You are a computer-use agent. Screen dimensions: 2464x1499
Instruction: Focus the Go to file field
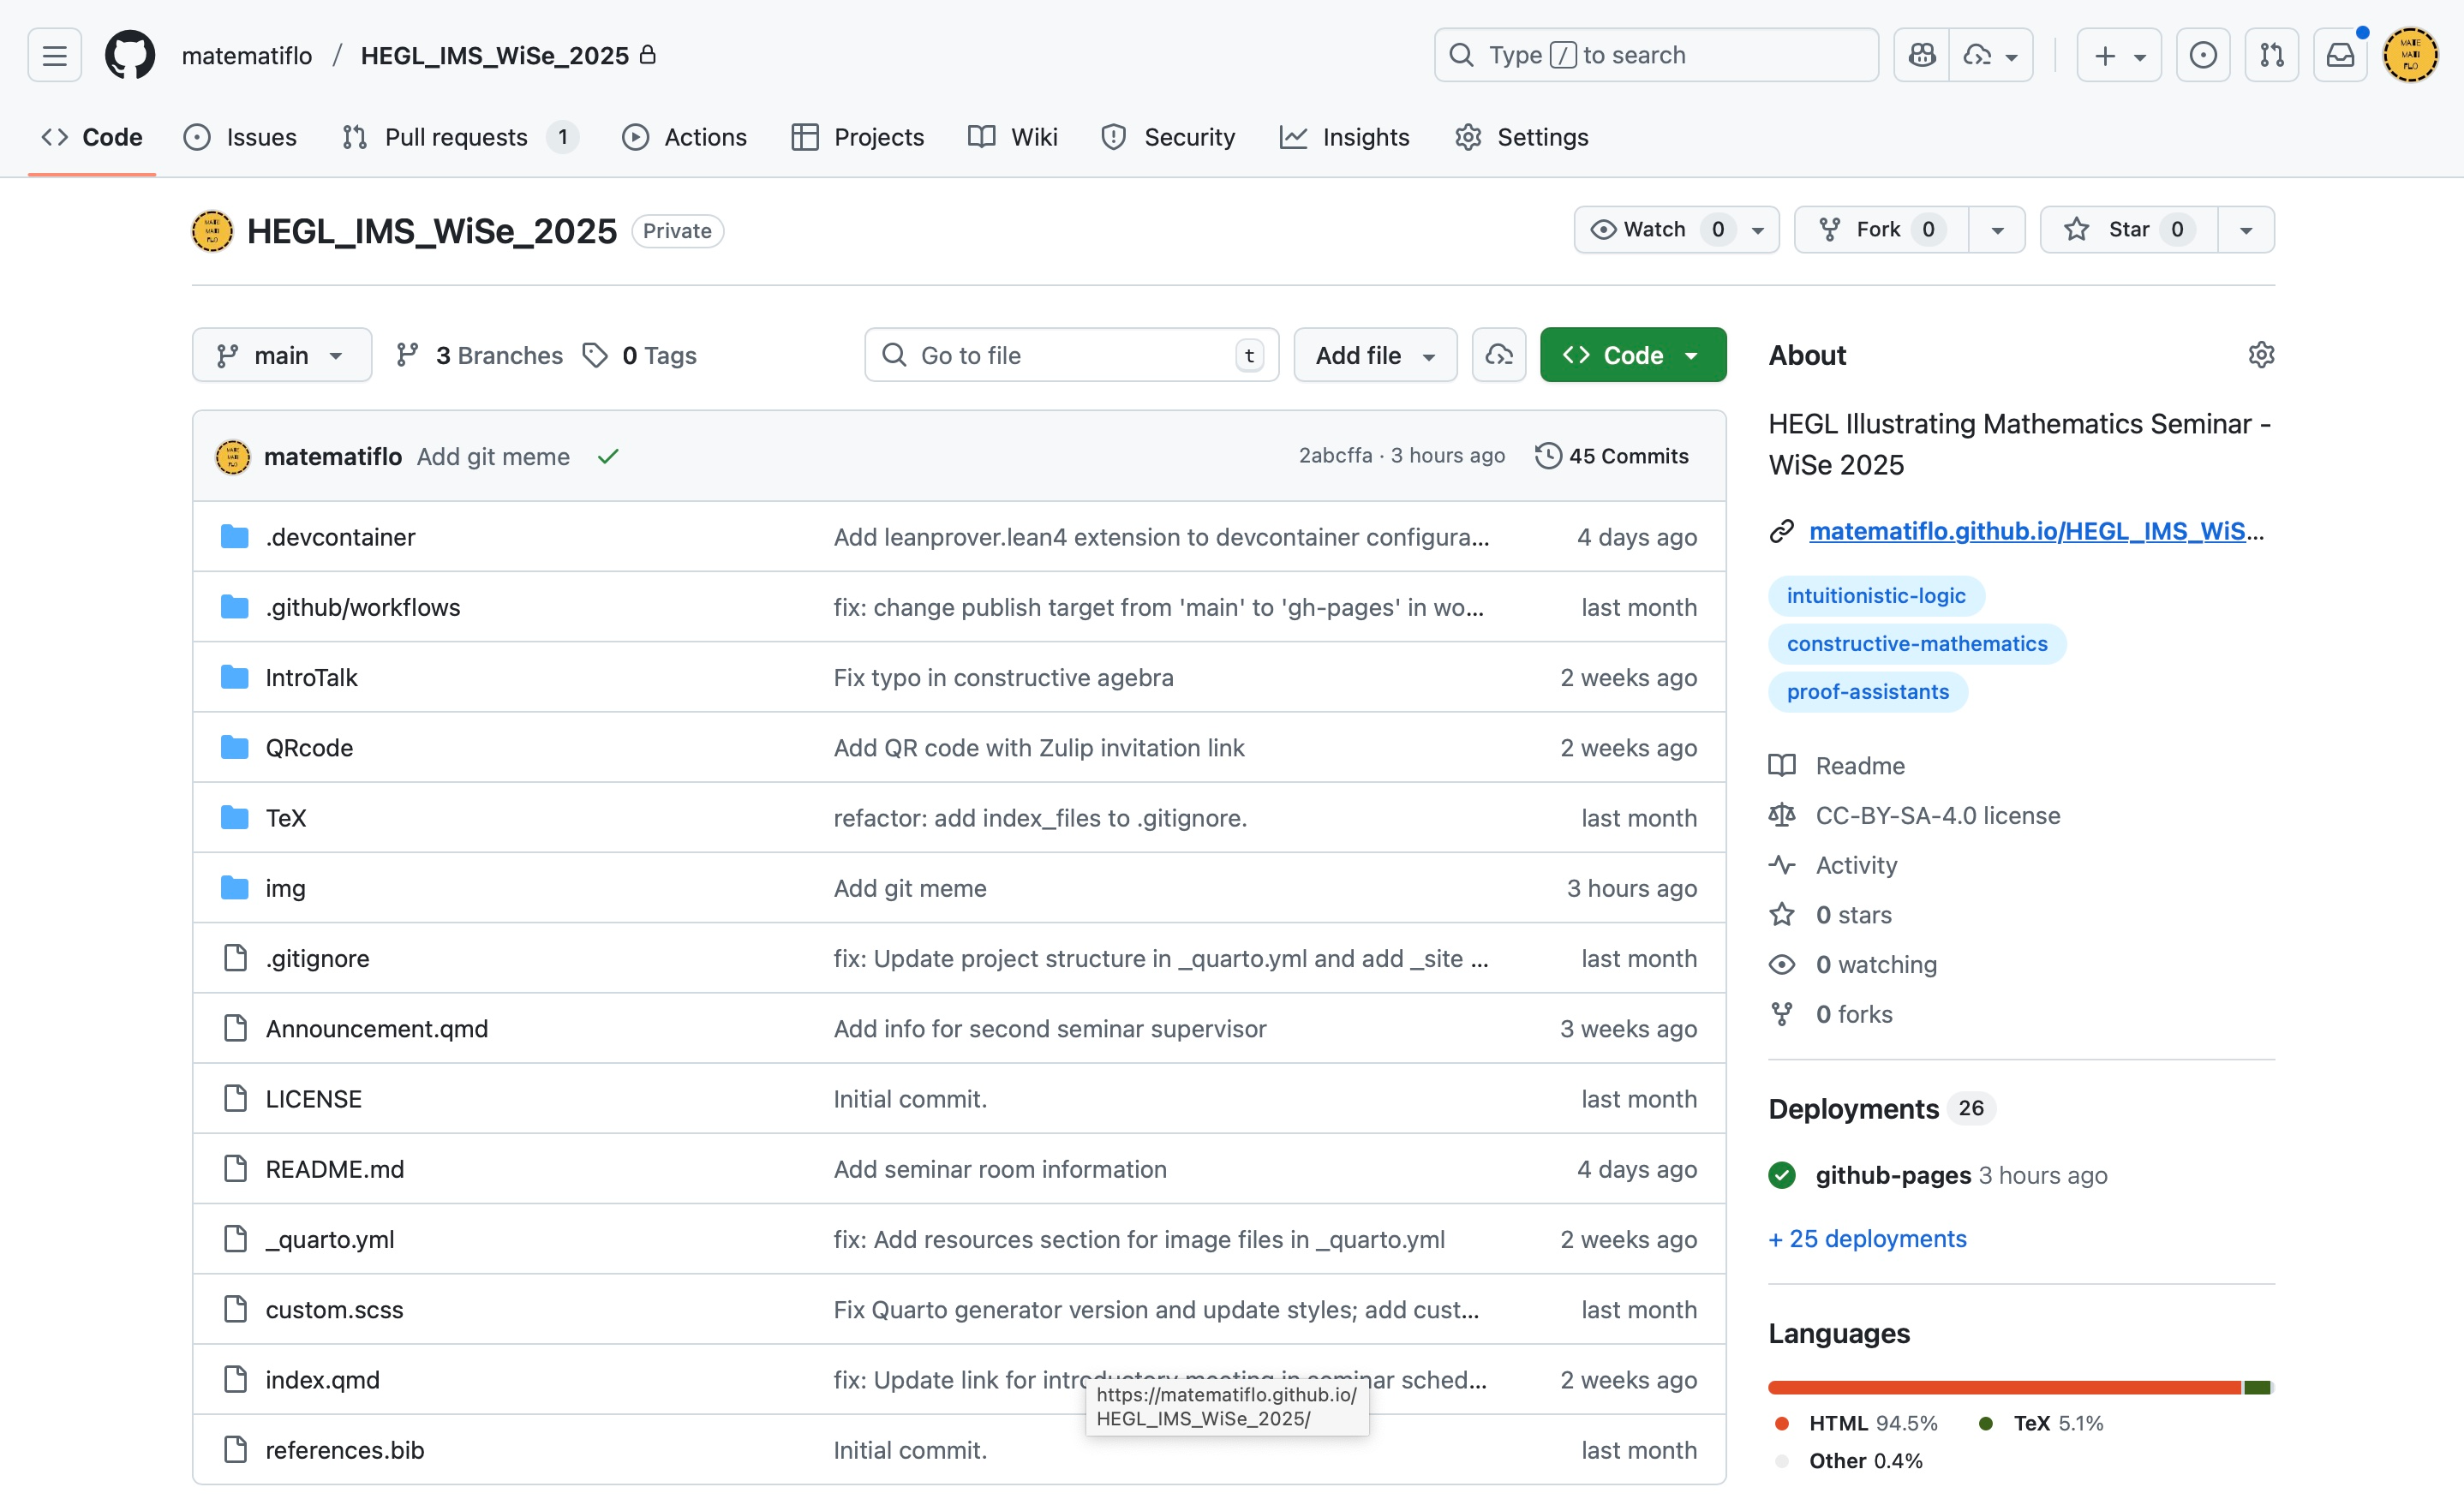click(1070, 355)
